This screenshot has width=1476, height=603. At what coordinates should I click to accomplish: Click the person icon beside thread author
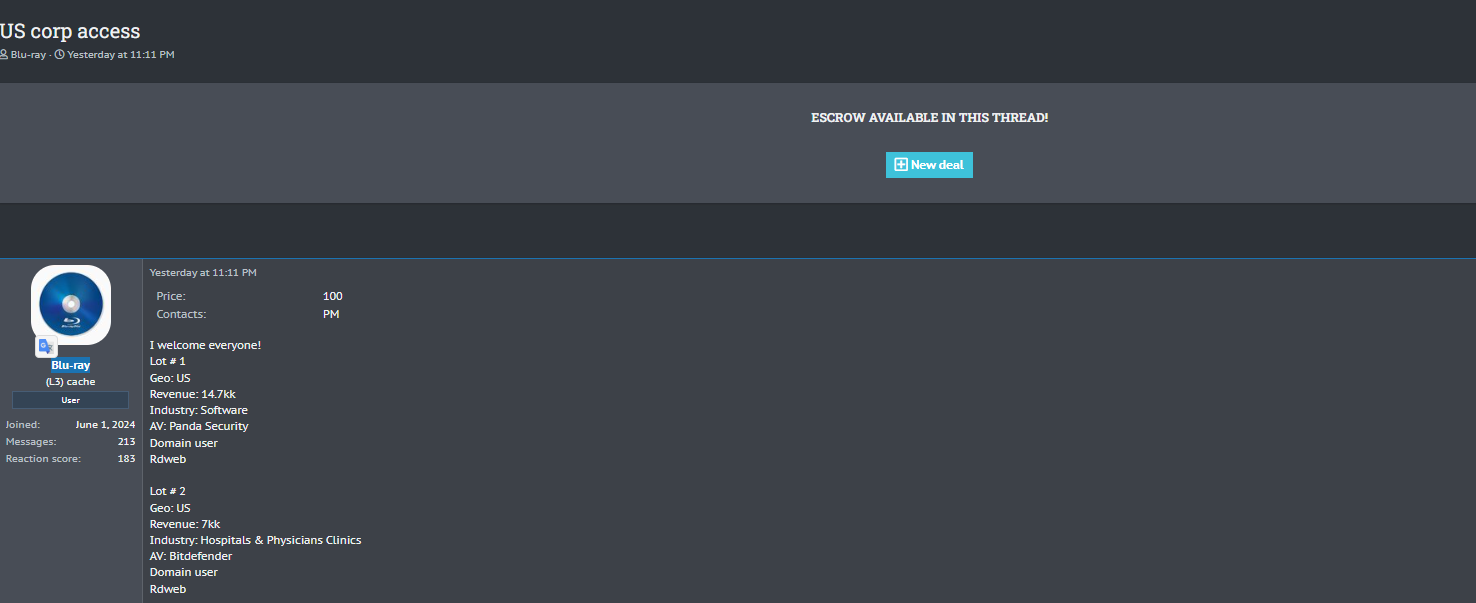point(4,54)
